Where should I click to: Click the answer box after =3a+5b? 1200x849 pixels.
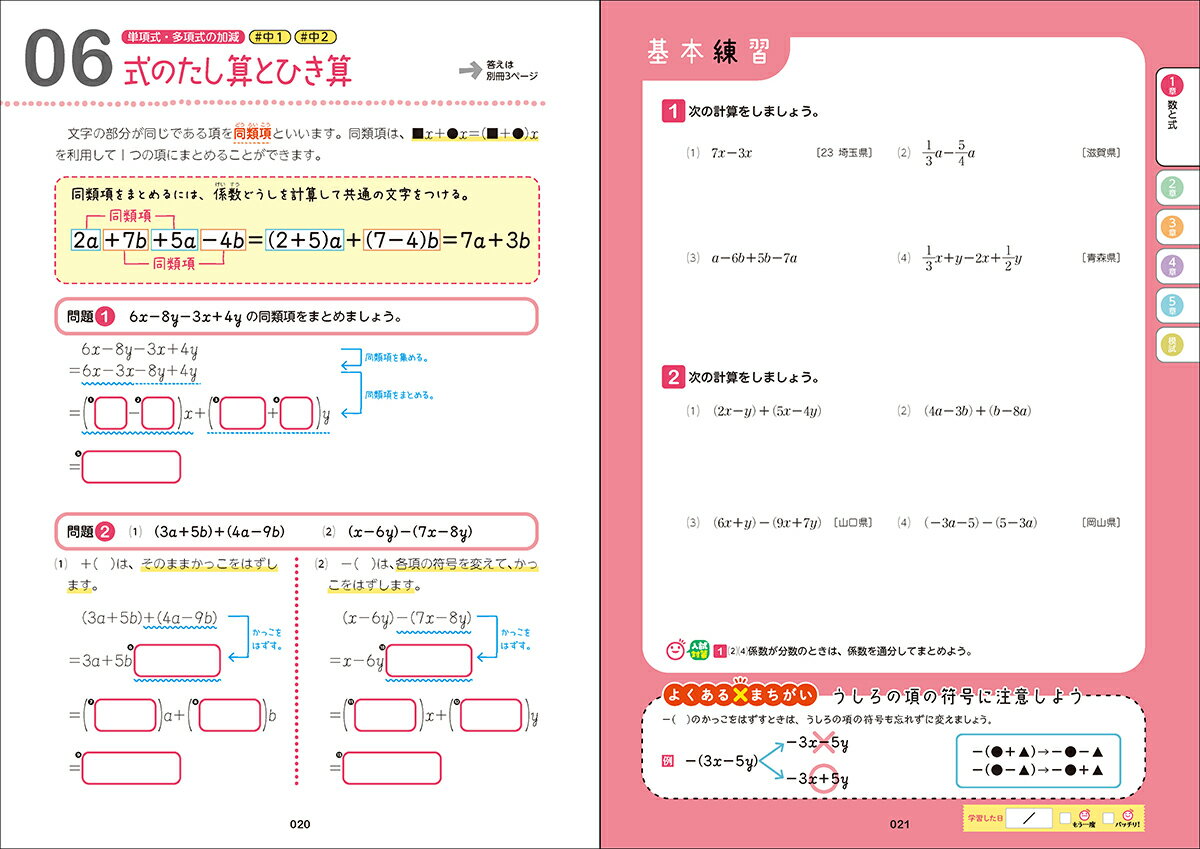tap(177, 660)
